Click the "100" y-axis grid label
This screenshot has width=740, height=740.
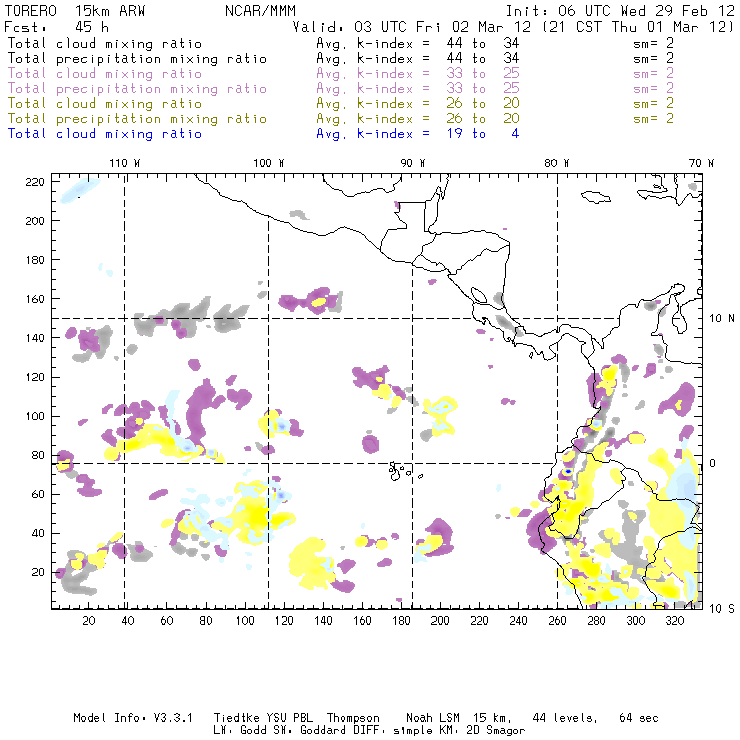[35, 416]
